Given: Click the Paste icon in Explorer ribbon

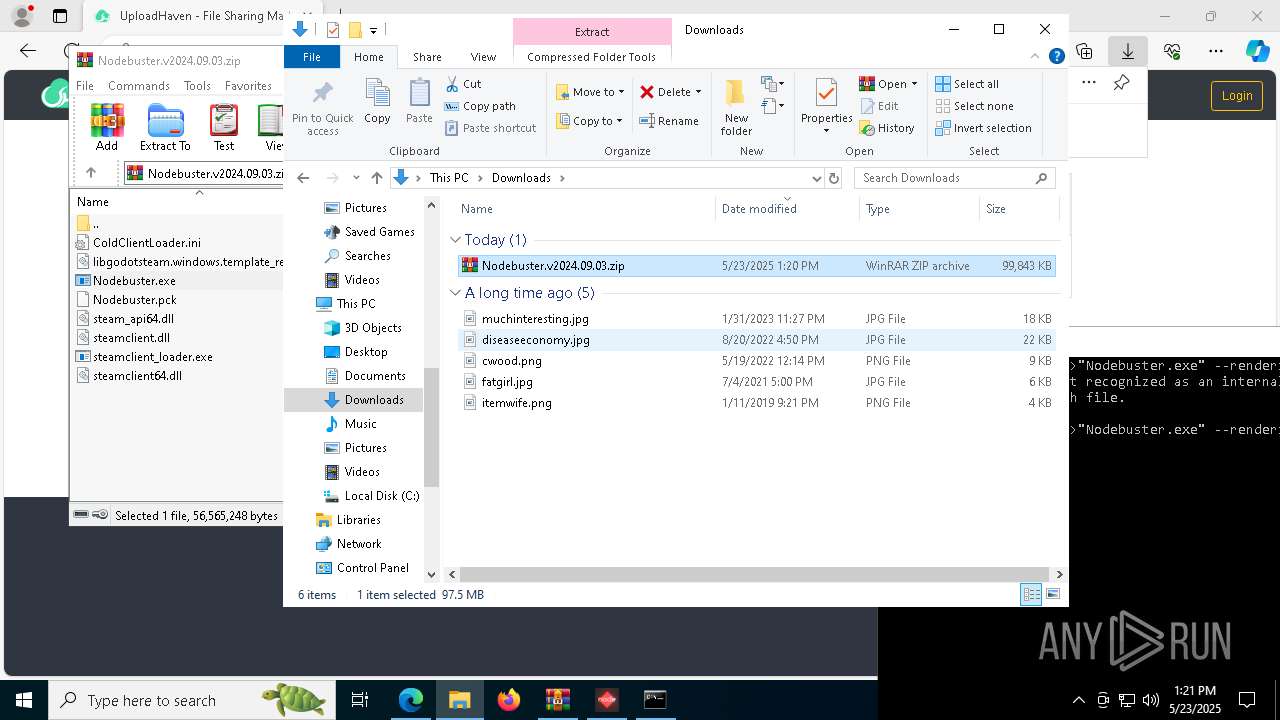Looking at the screenshot, I should [419, 101].
